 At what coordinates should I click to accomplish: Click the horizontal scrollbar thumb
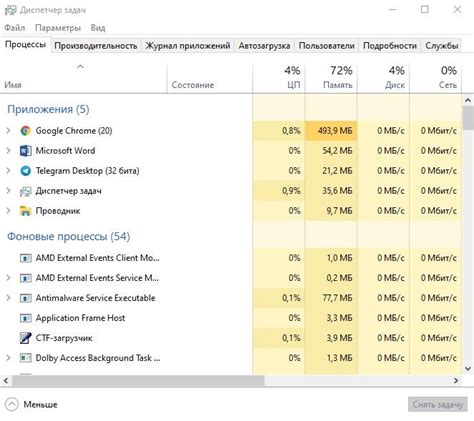coord(138,381)
